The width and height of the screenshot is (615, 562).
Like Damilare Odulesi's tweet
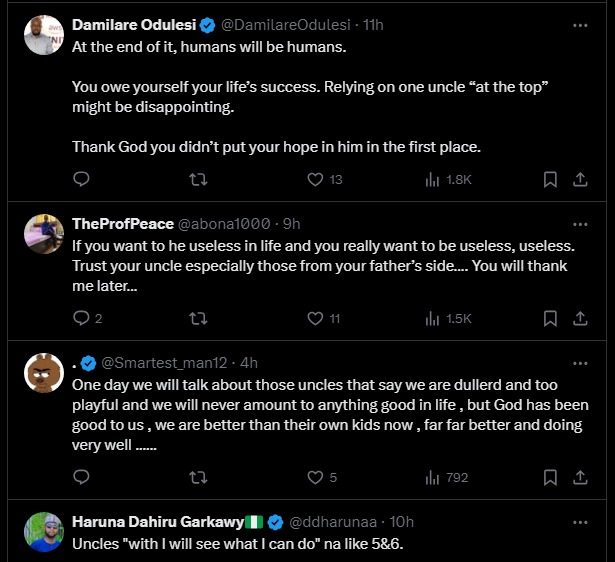pos(315,180)
